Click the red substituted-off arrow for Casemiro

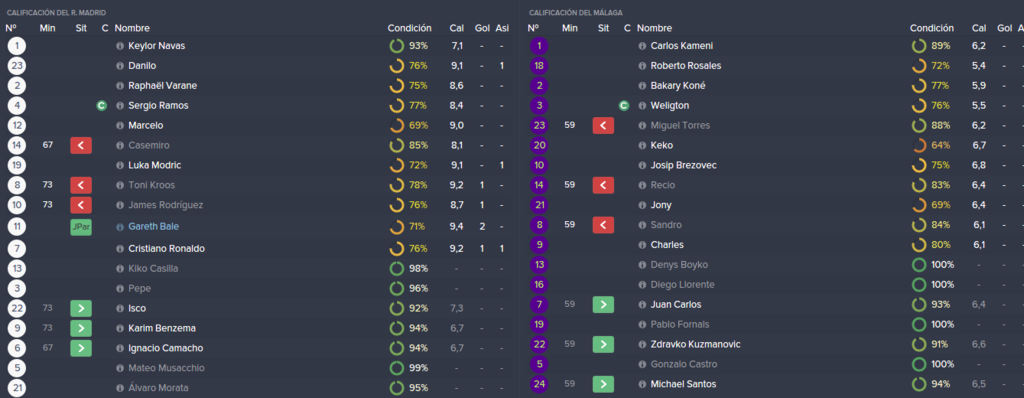(x=81, y=145)
